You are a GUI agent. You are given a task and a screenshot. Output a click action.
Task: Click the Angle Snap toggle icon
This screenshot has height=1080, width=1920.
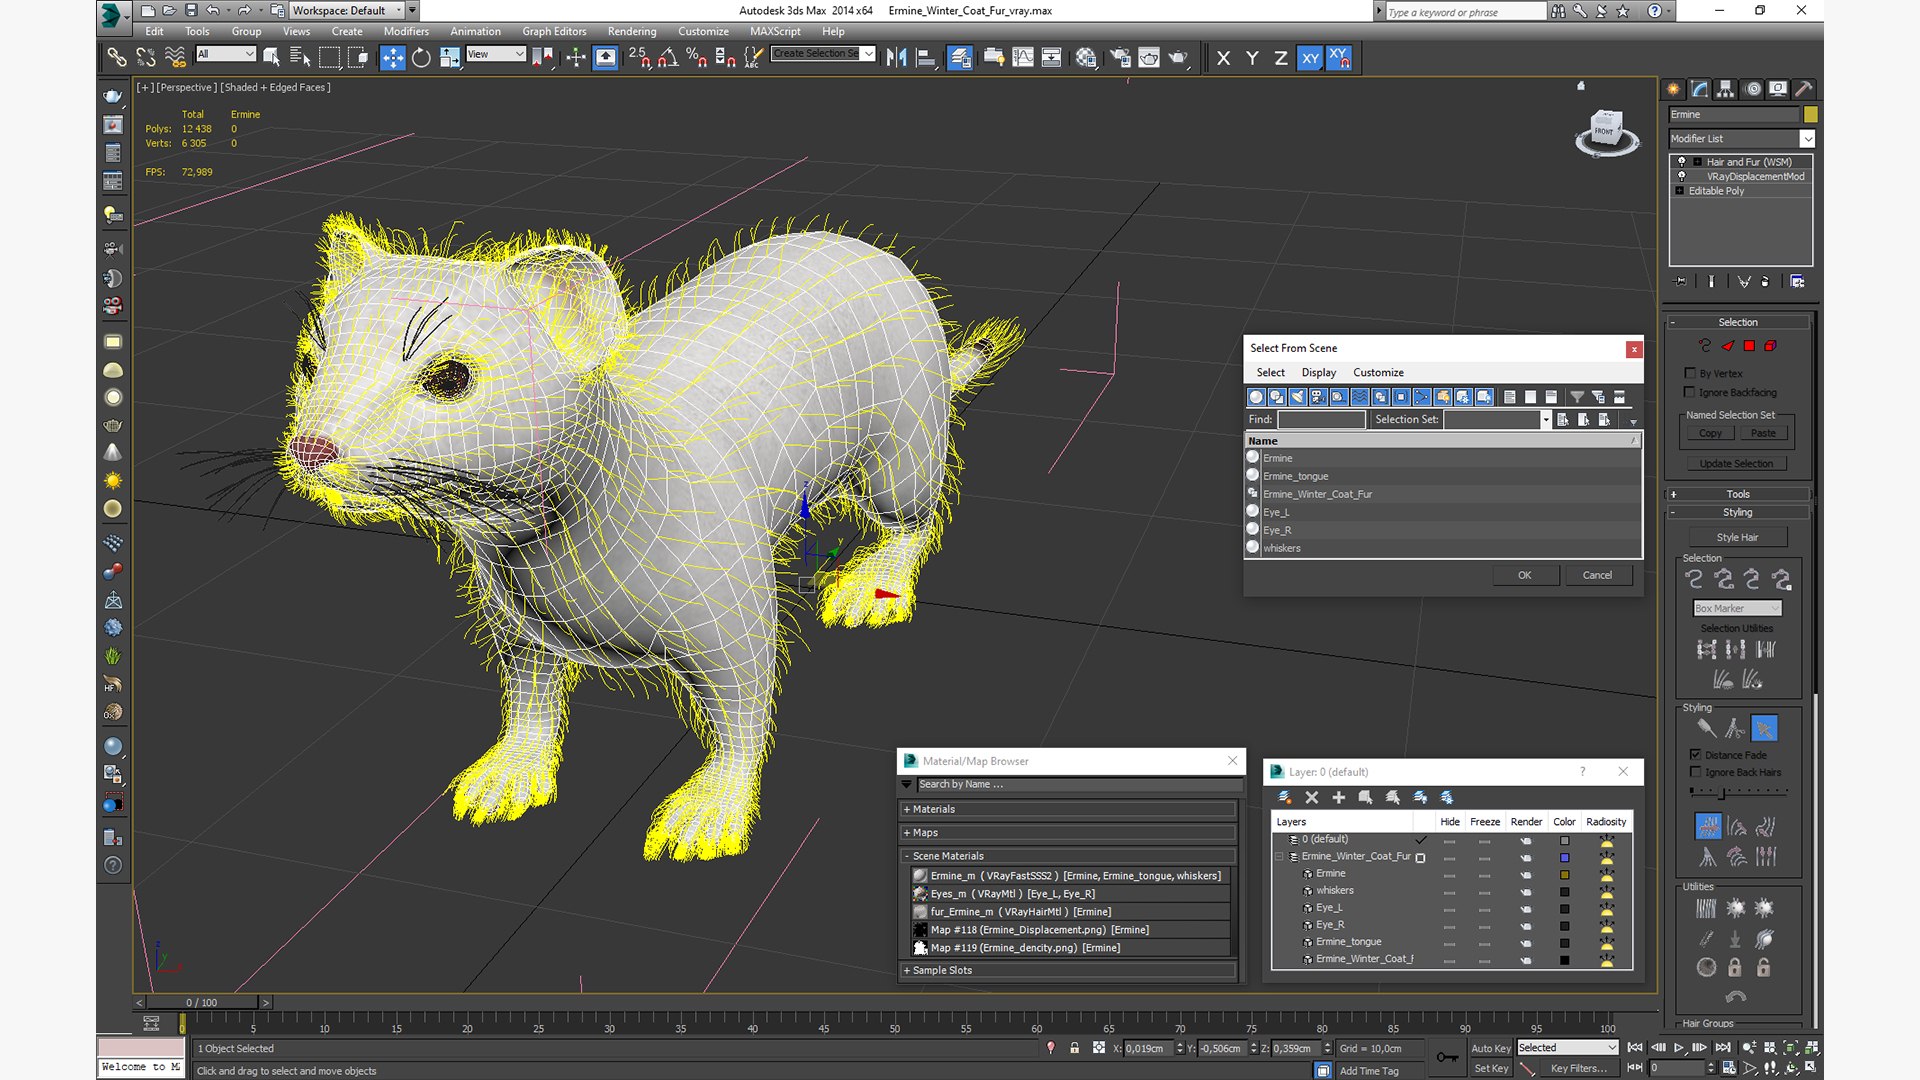click(668, 58)
